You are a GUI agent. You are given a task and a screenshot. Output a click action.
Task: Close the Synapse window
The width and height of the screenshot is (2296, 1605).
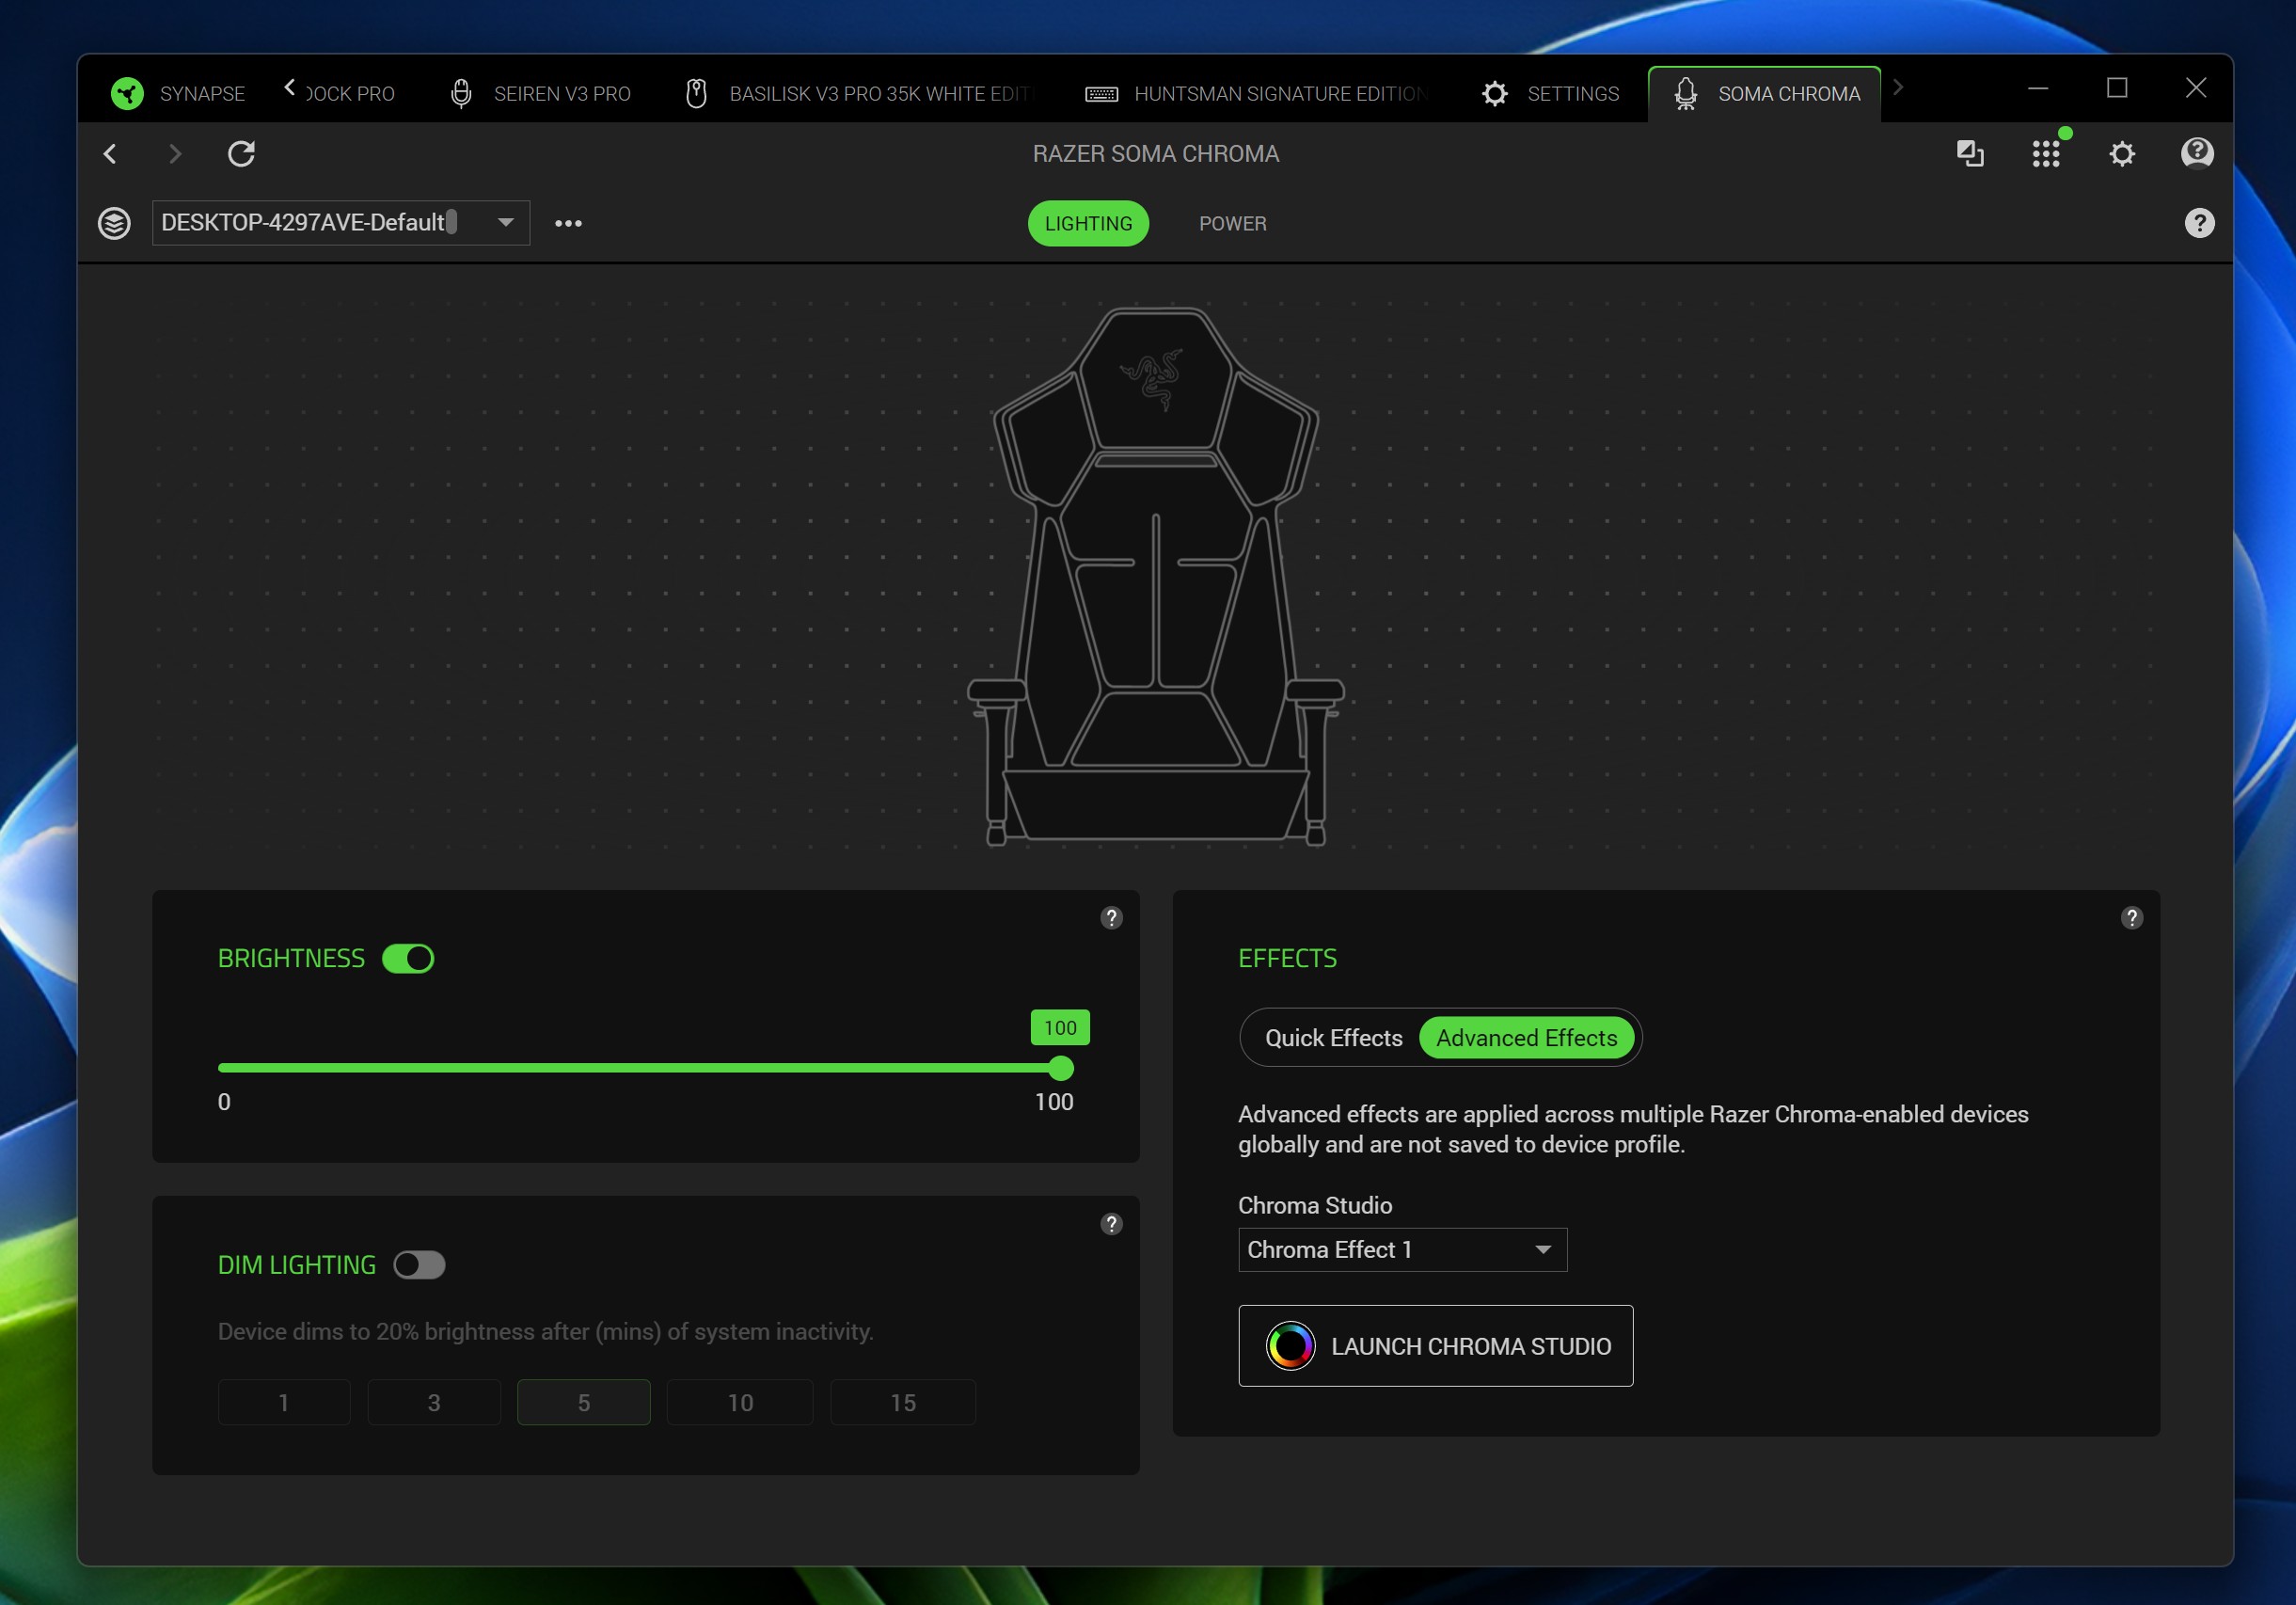pyautogui.click(x=2196, y=88)
